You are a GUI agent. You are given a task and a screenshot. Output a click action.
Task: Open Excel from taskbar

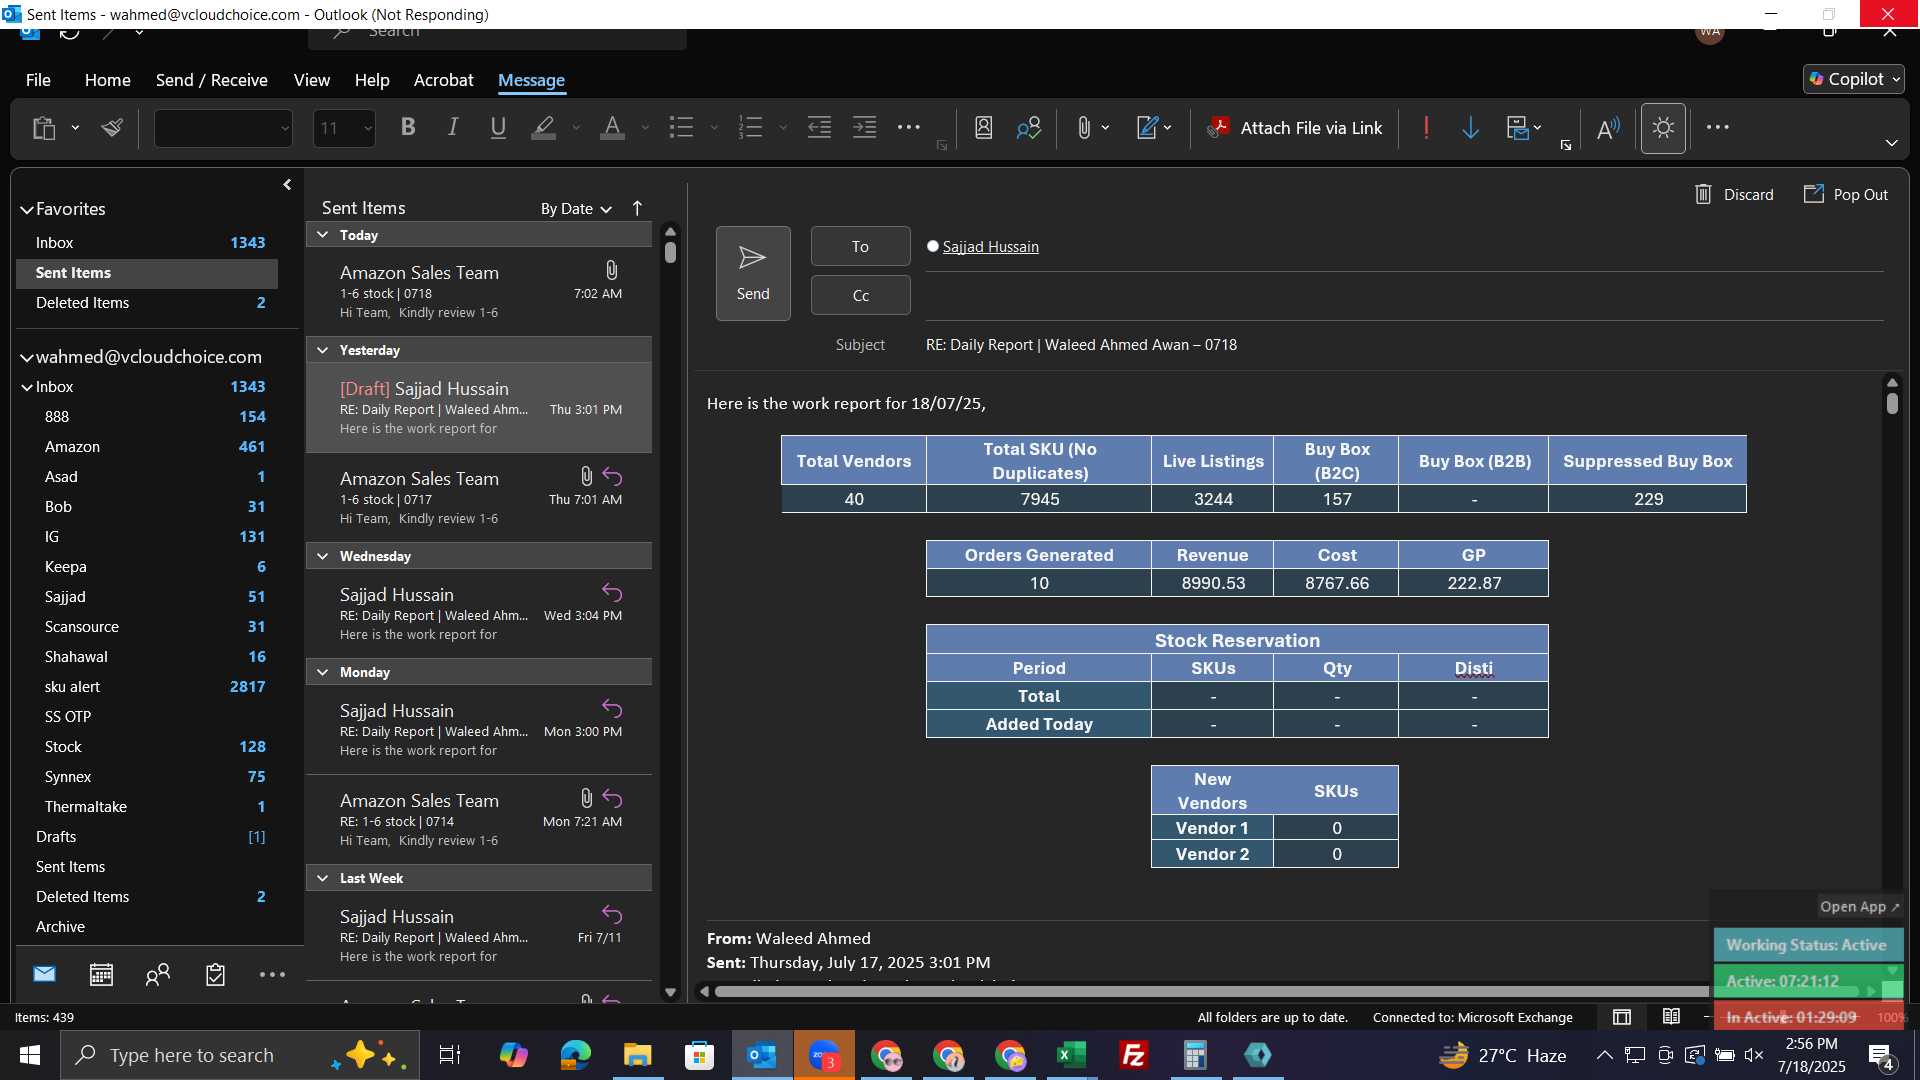pyautogui.click(x=1072, y=1055)
